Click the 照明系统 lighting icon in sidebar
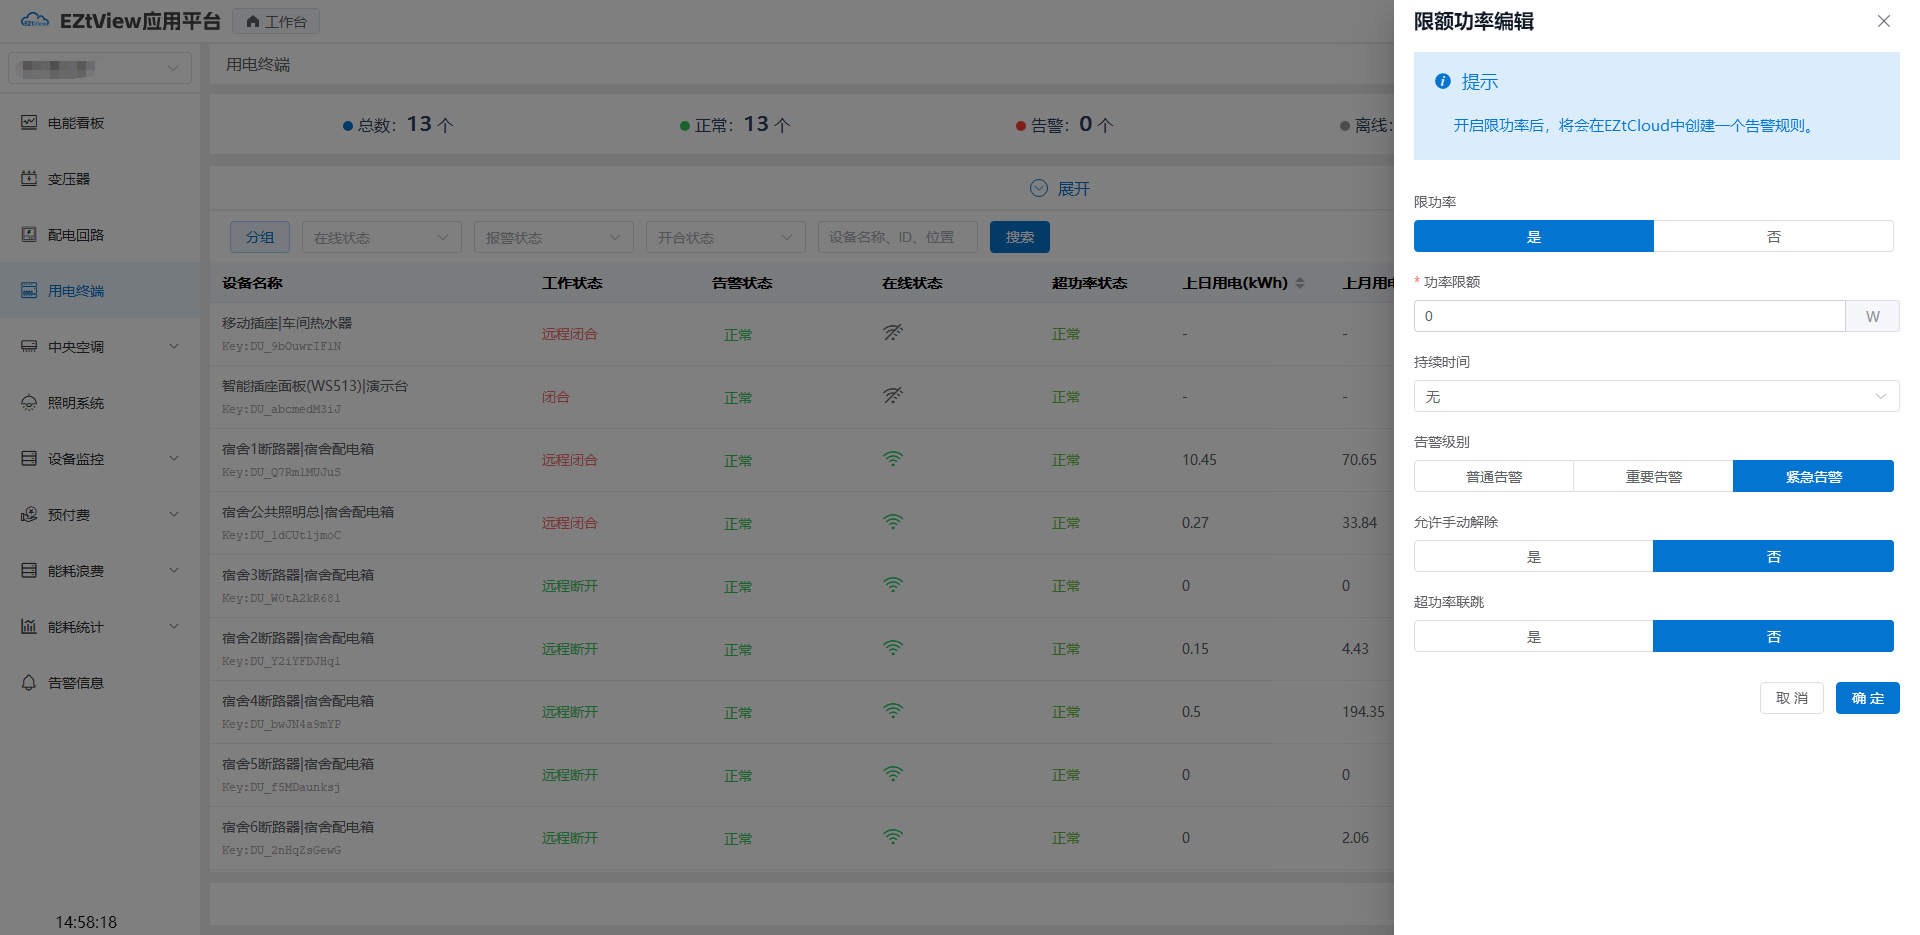 (x=29, y=402)
